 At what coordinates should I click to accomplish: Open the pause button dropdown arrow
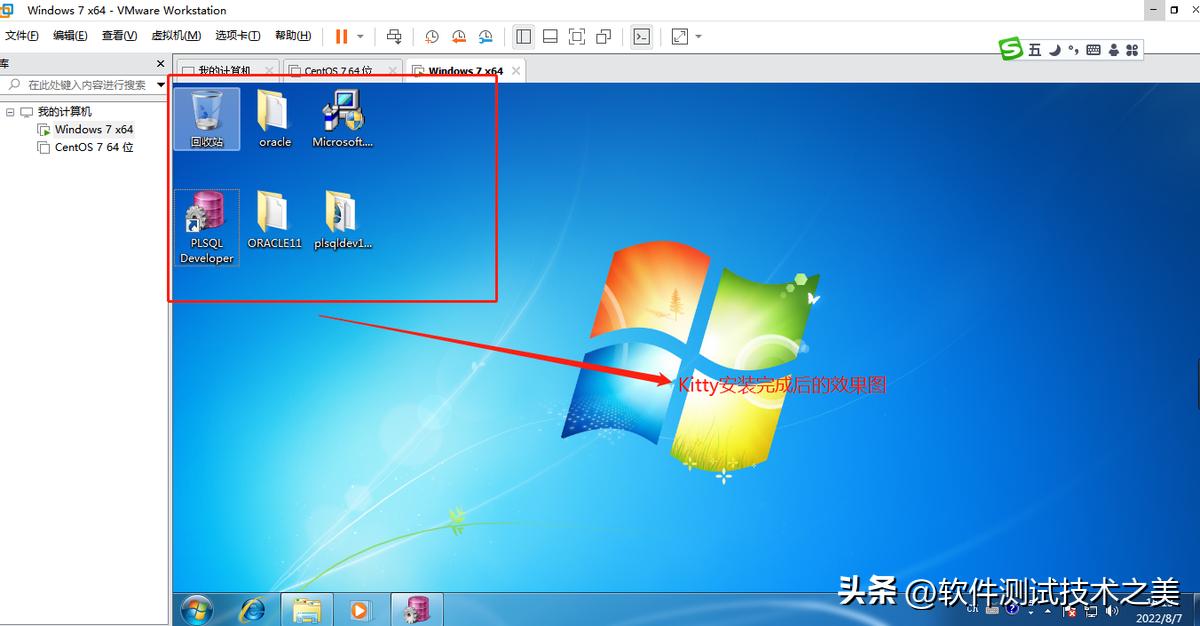click(360, 36)
